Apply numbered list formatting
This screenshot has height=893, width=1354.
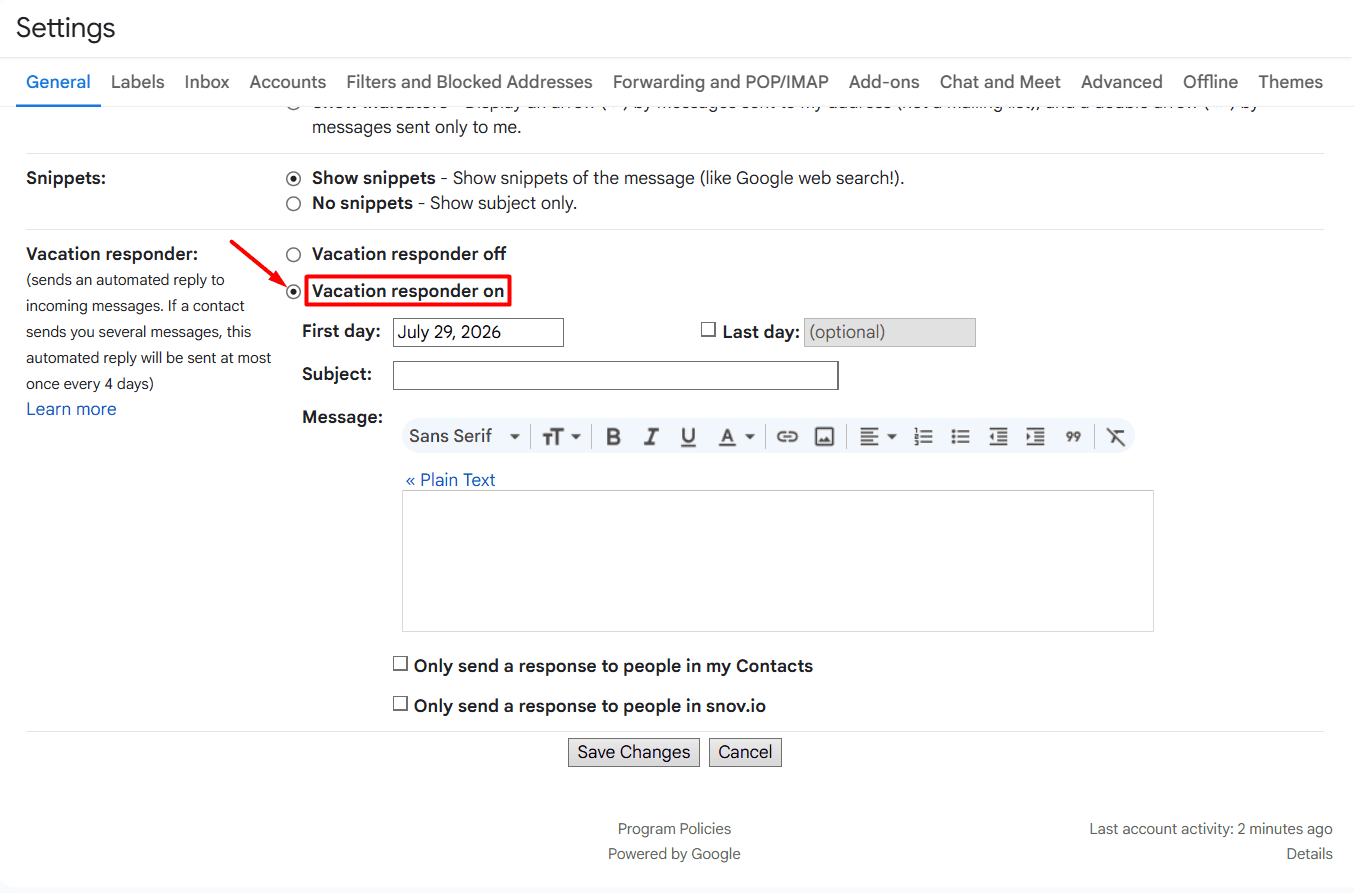(924, 436)
